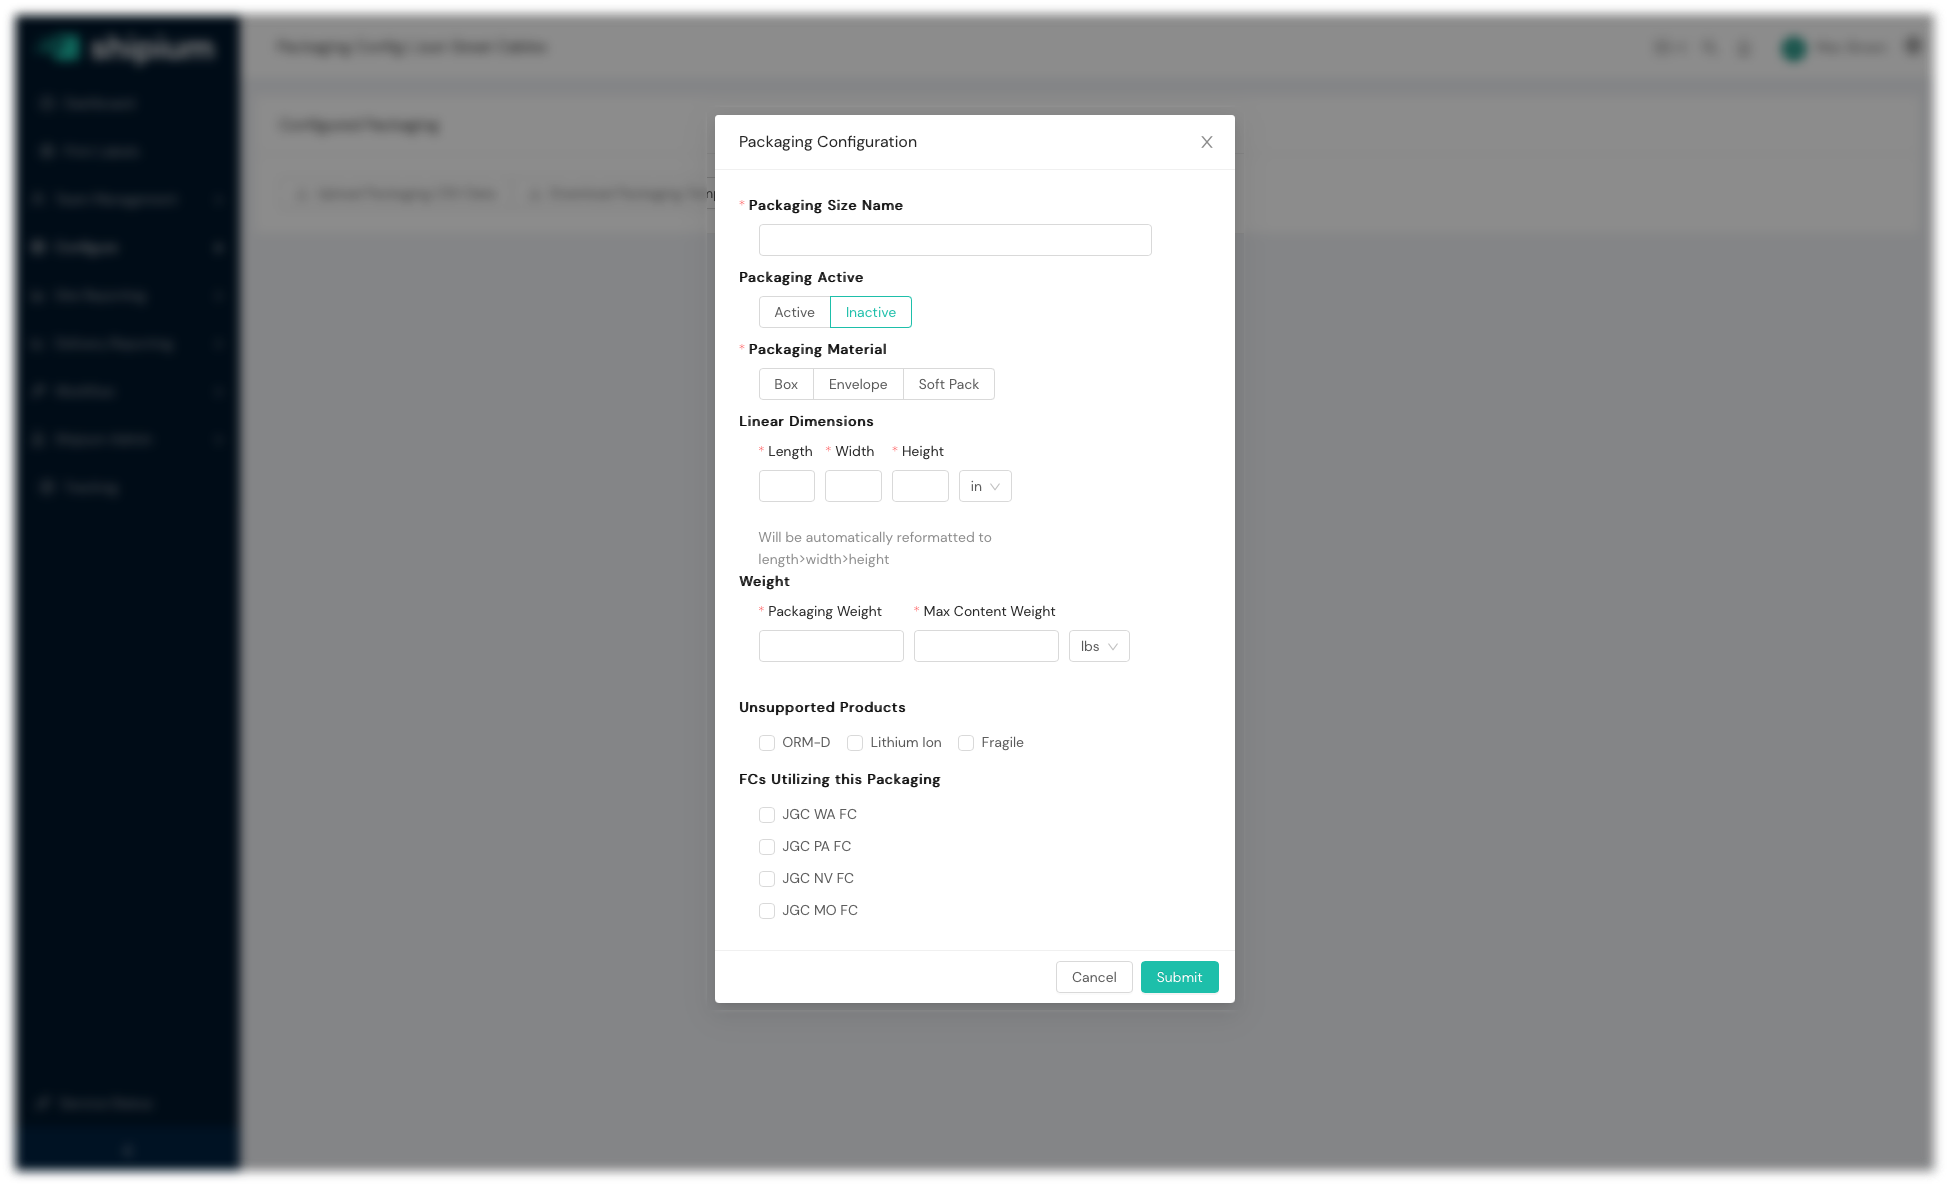Select the Inactive packaging option

point(870,312)
